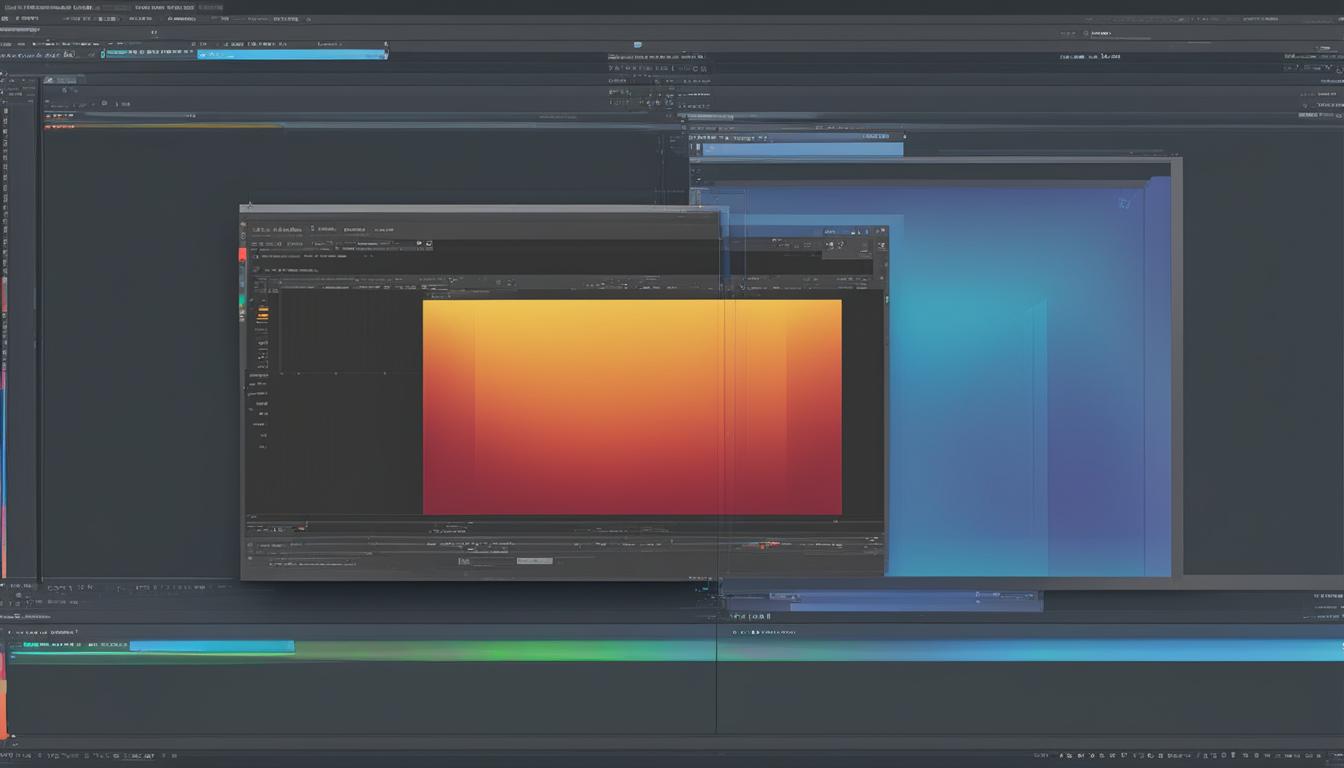The image size is (1344, 768).
Task: Click the snapshot icon above the render preview
Action: (x=428, y=243)
